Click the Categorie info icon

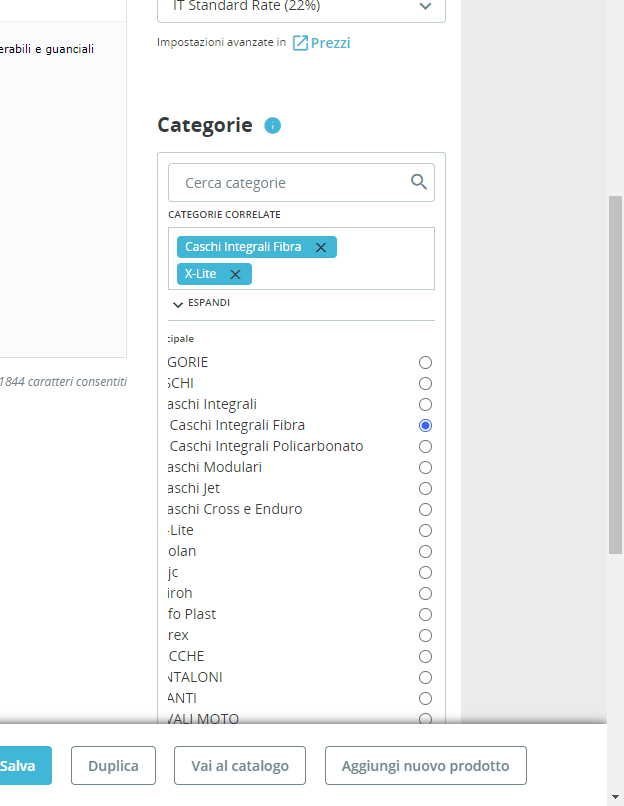[x=273, y=126]
